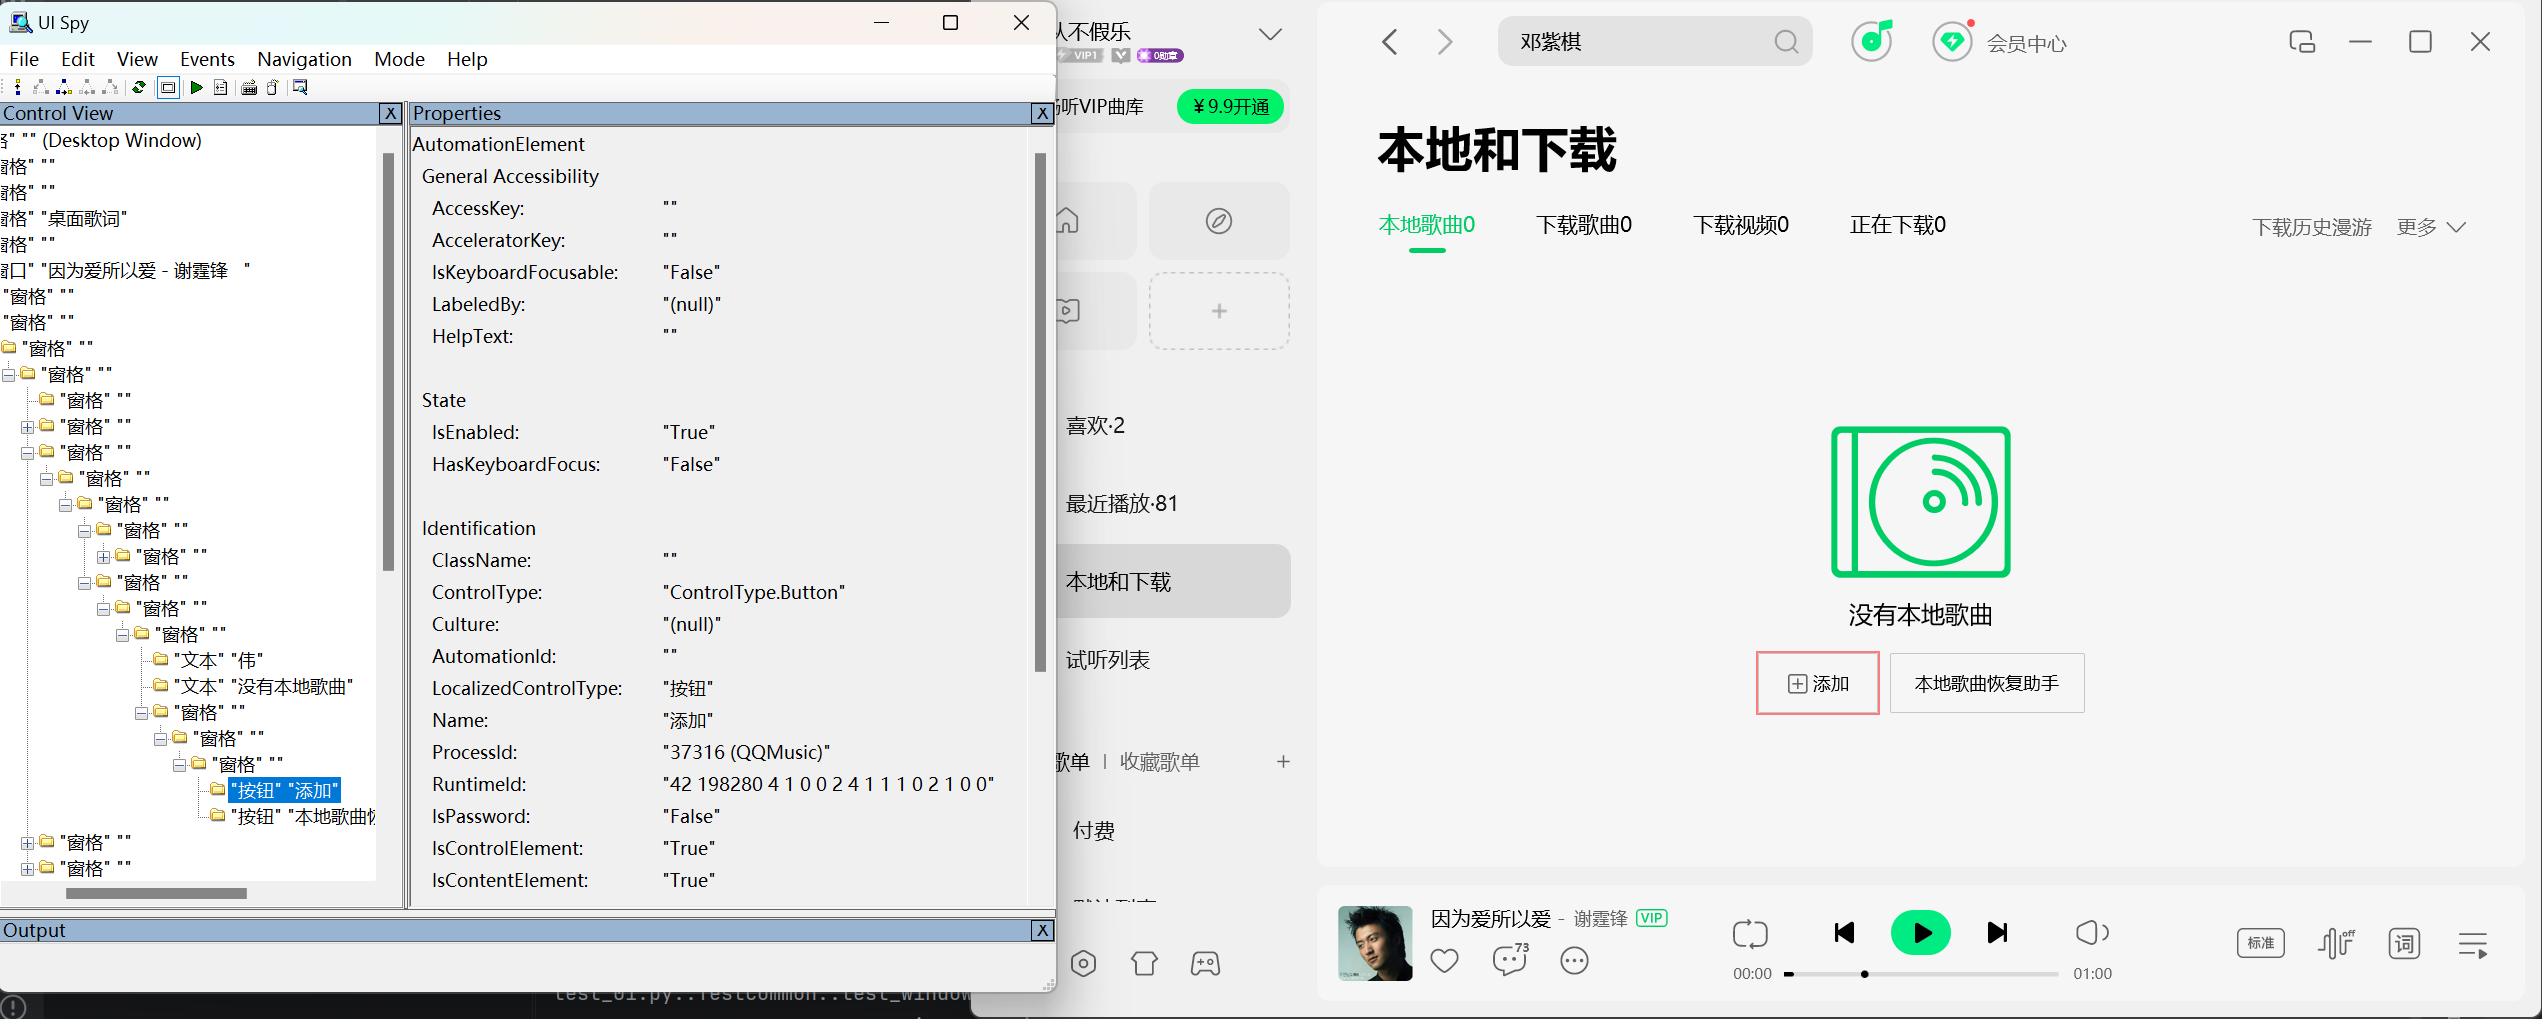Click mouse hover tracking icon in UI Spy
This screenshot has width=2542, height=1019.
[x=272, y=87]
